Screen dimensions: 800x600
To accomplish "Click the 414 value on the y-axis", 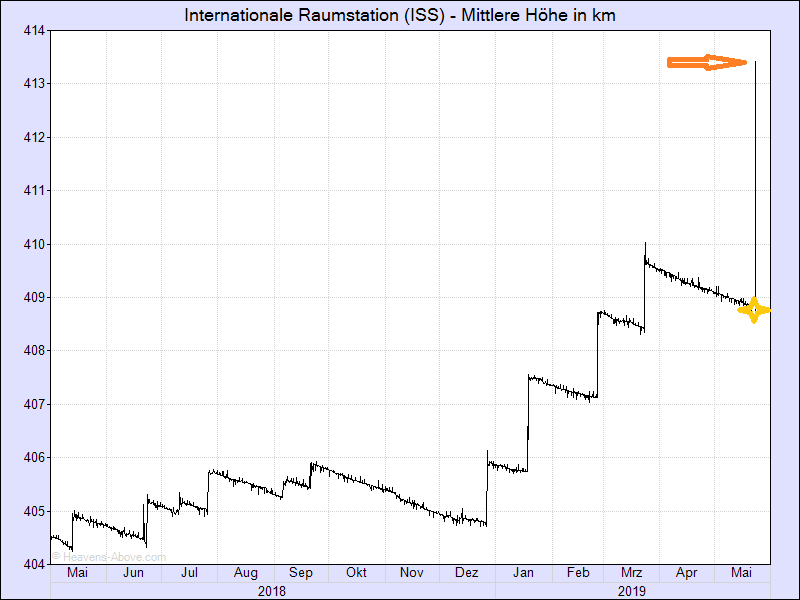I will pyautogui.click(x=35, y=30).
